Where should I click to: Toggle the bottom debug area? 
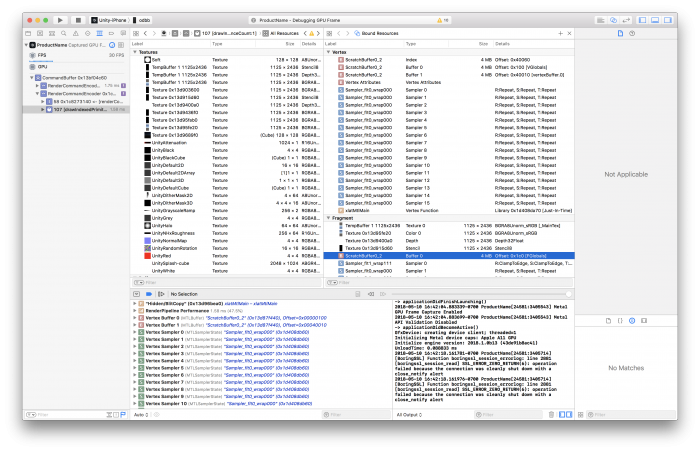click(655, 19)
